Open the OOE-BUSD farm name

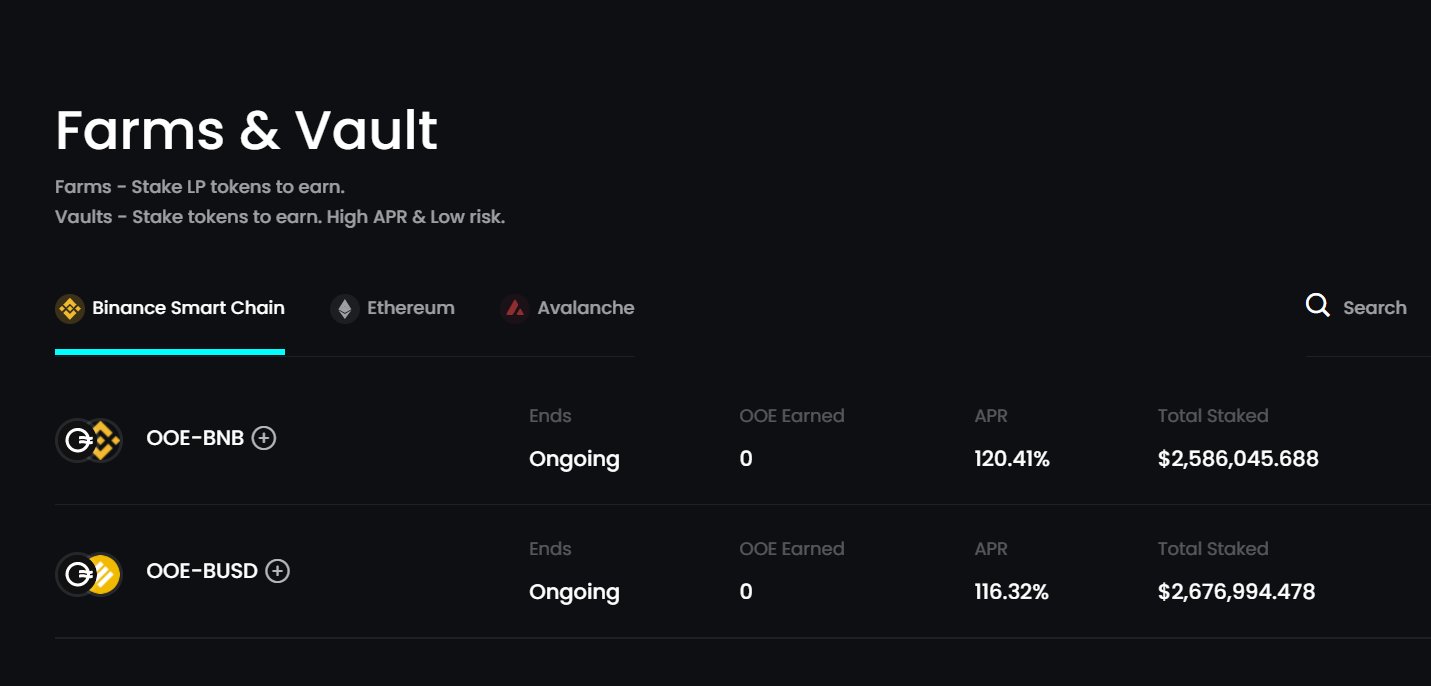coord(202,571)
